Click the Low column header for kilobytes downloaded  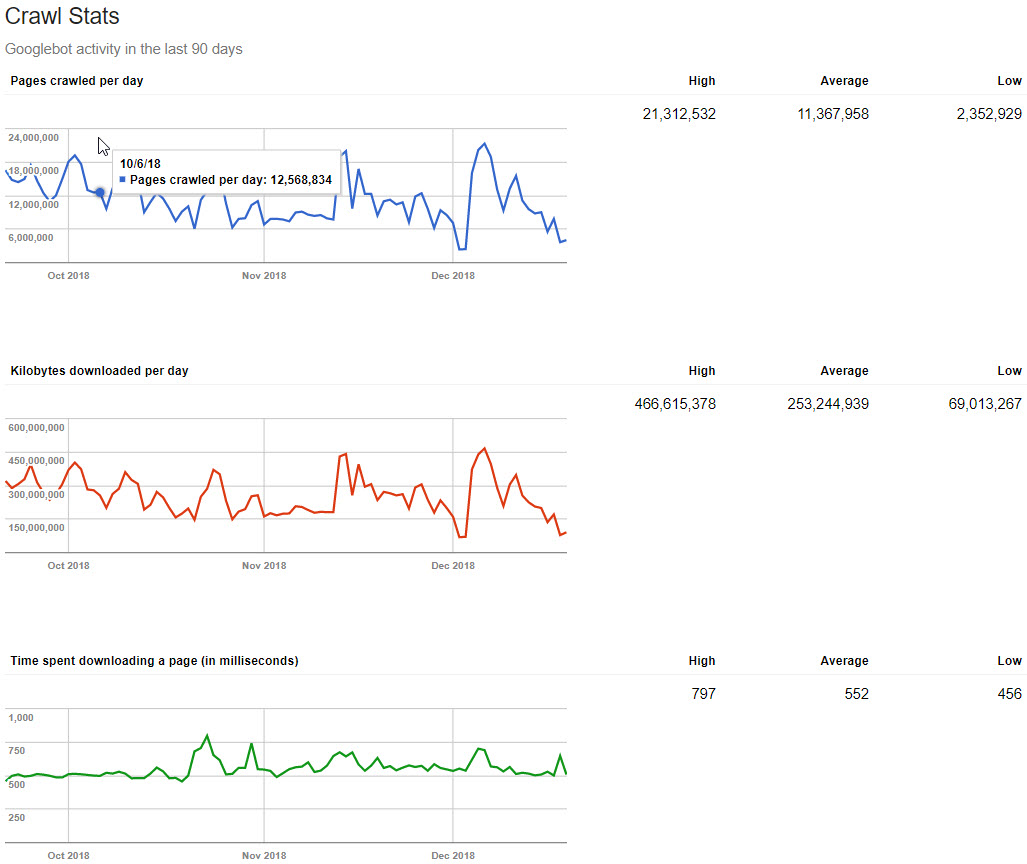click(1009, 371)
